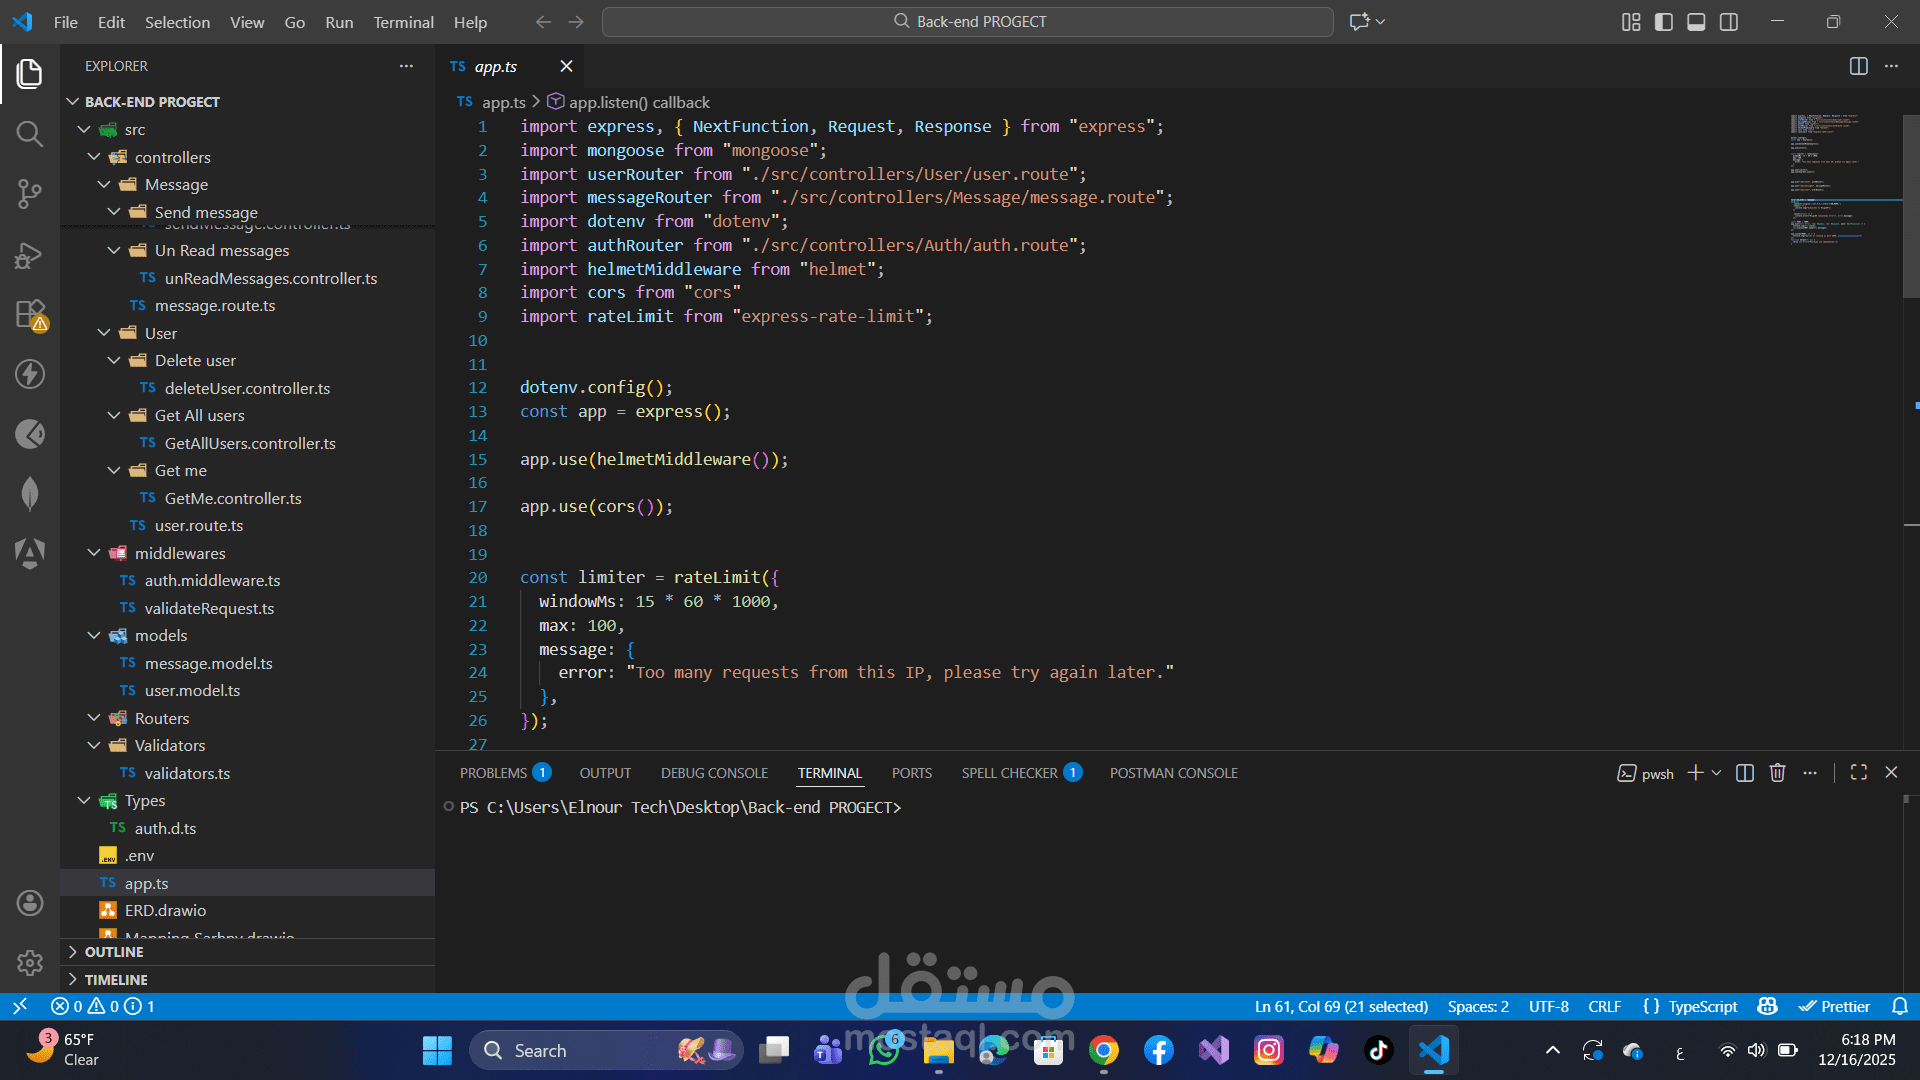Click the Back-end PROGECT command center search
This screenshot has height=1080, width=1920.
click(x=968, y=22)
